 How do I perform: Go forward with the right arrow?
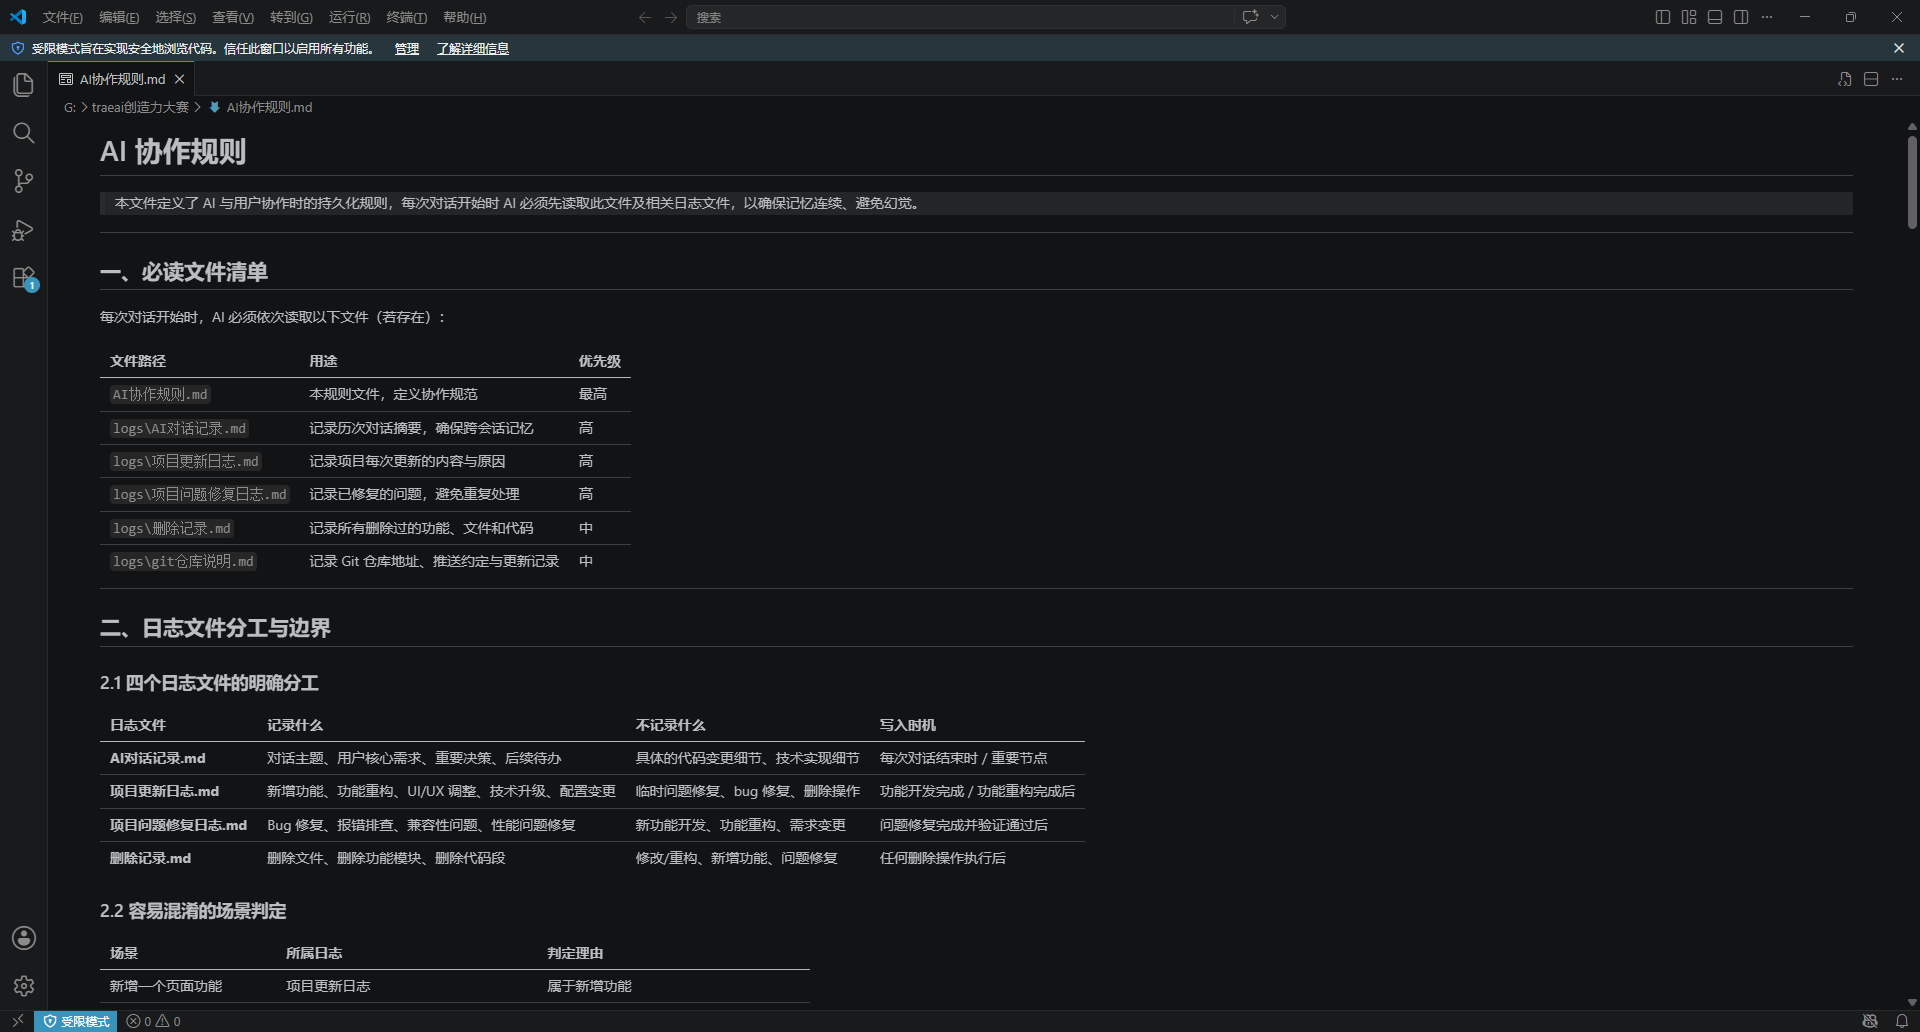coord(671,17)
